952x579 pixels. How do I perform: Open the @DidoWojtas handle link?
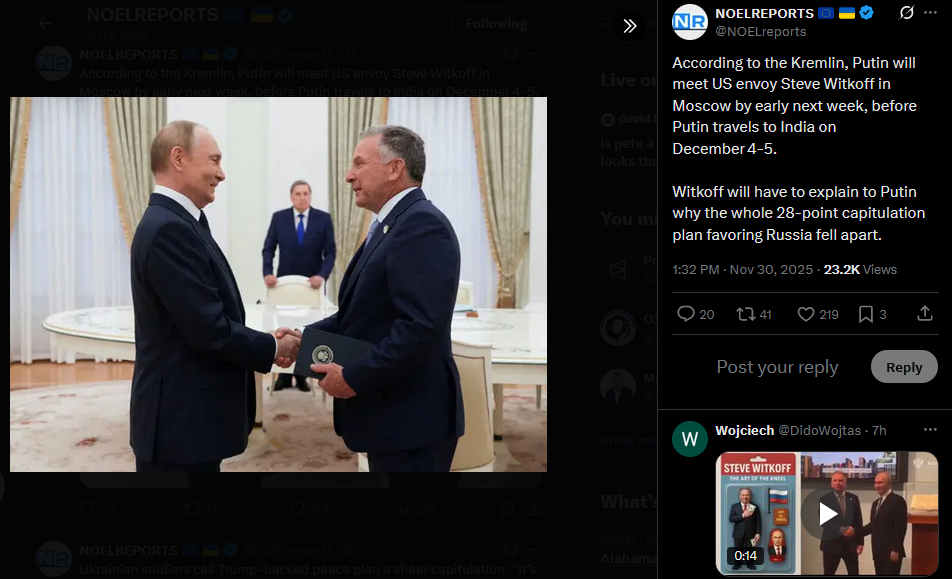click(x=820, y=430)
